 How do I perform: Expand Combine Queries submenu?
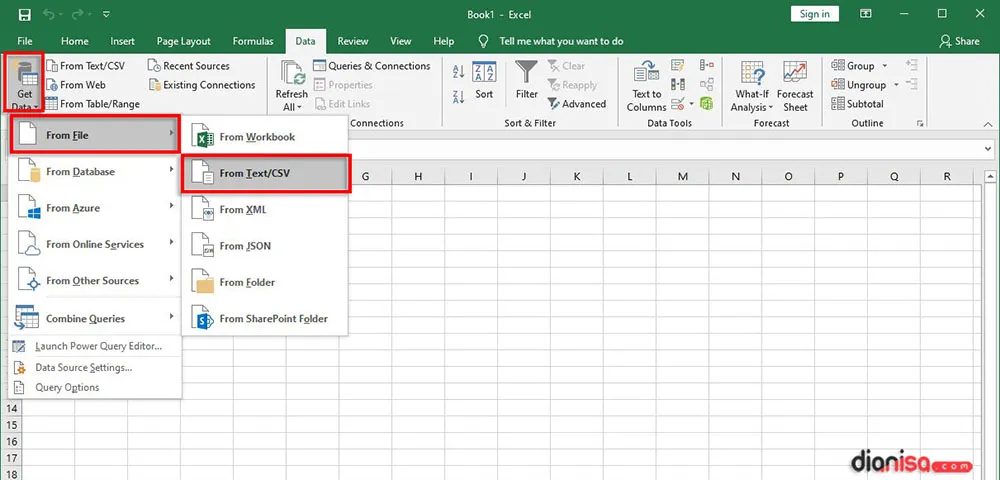point(94,318)
